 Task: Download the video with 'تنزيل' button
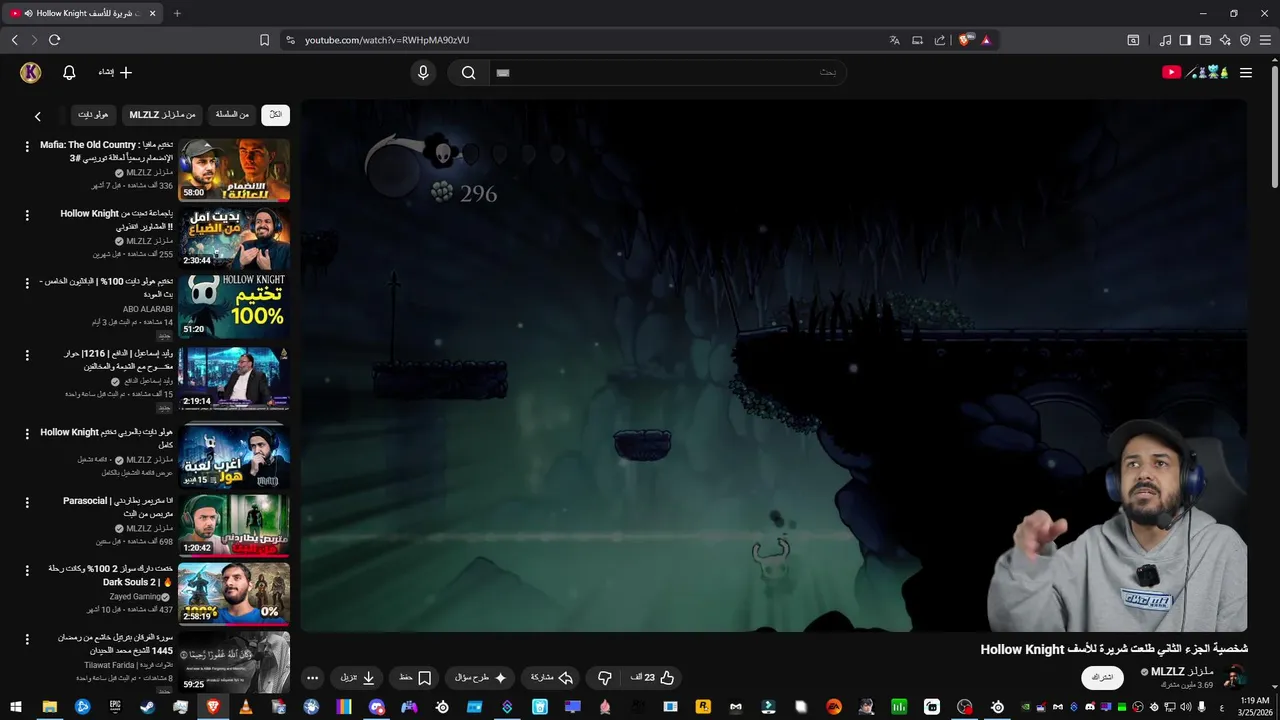click(x=357, y=677)
